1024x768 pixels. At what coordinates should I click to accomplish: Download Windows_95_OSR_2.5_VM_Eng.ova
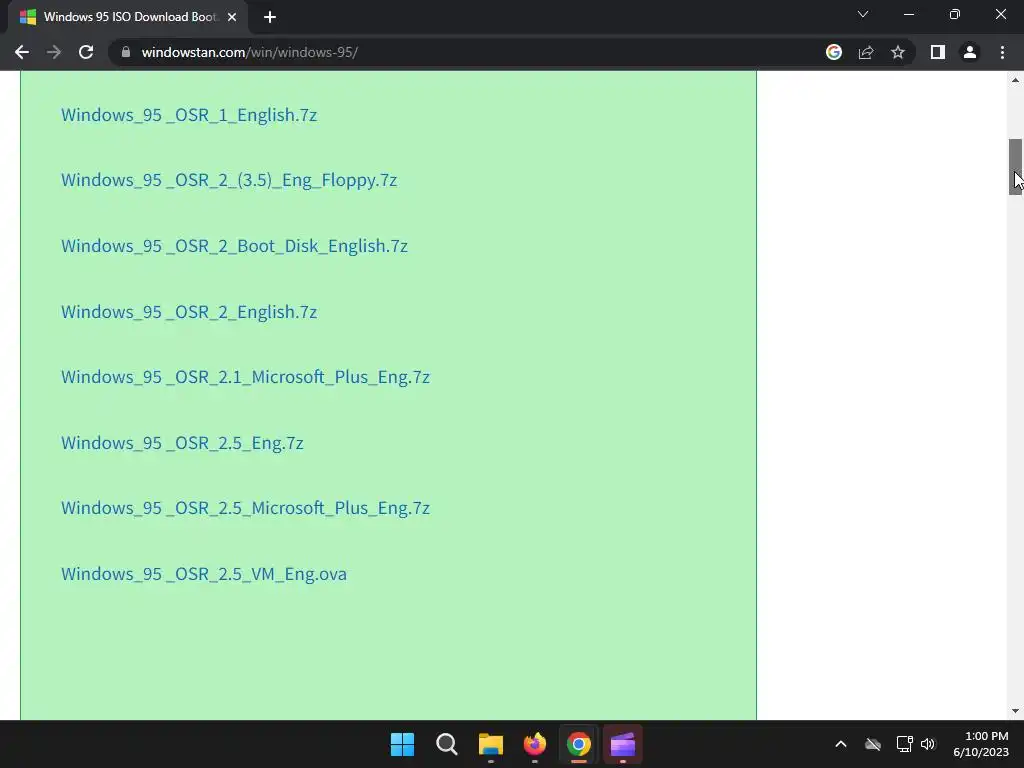(204, 574)
